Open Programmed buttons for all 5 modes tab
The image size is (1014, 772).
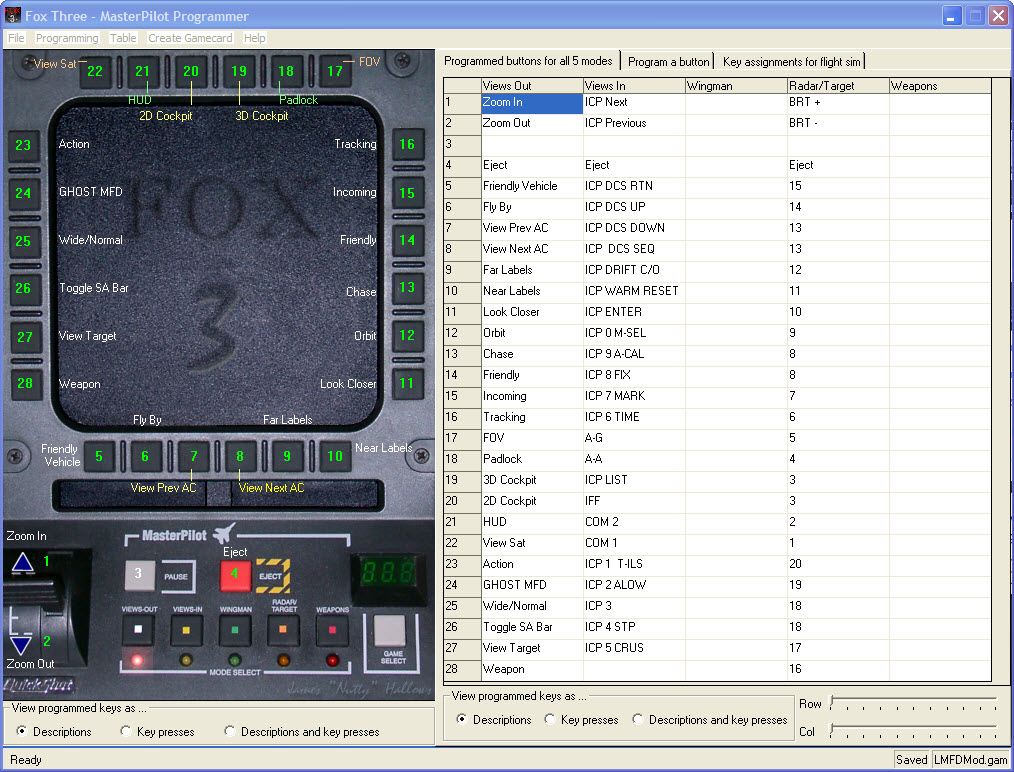click(528, 61)
